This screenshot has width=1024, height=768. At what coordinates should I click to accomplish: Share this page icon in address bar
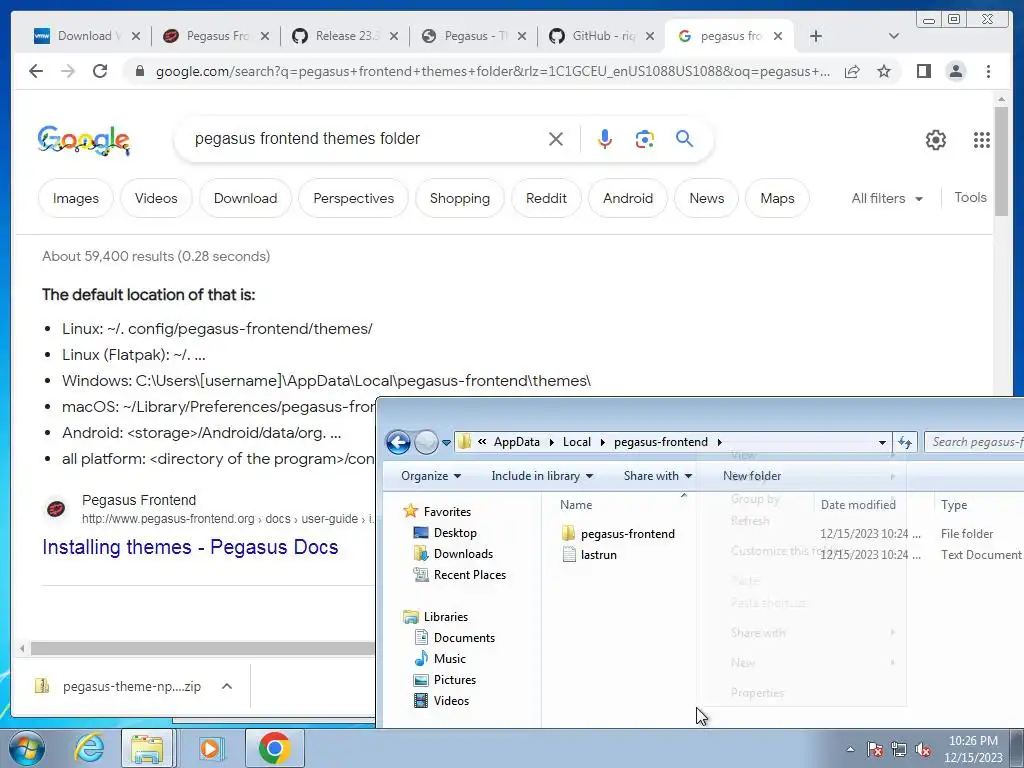click(x=852, y=71)
